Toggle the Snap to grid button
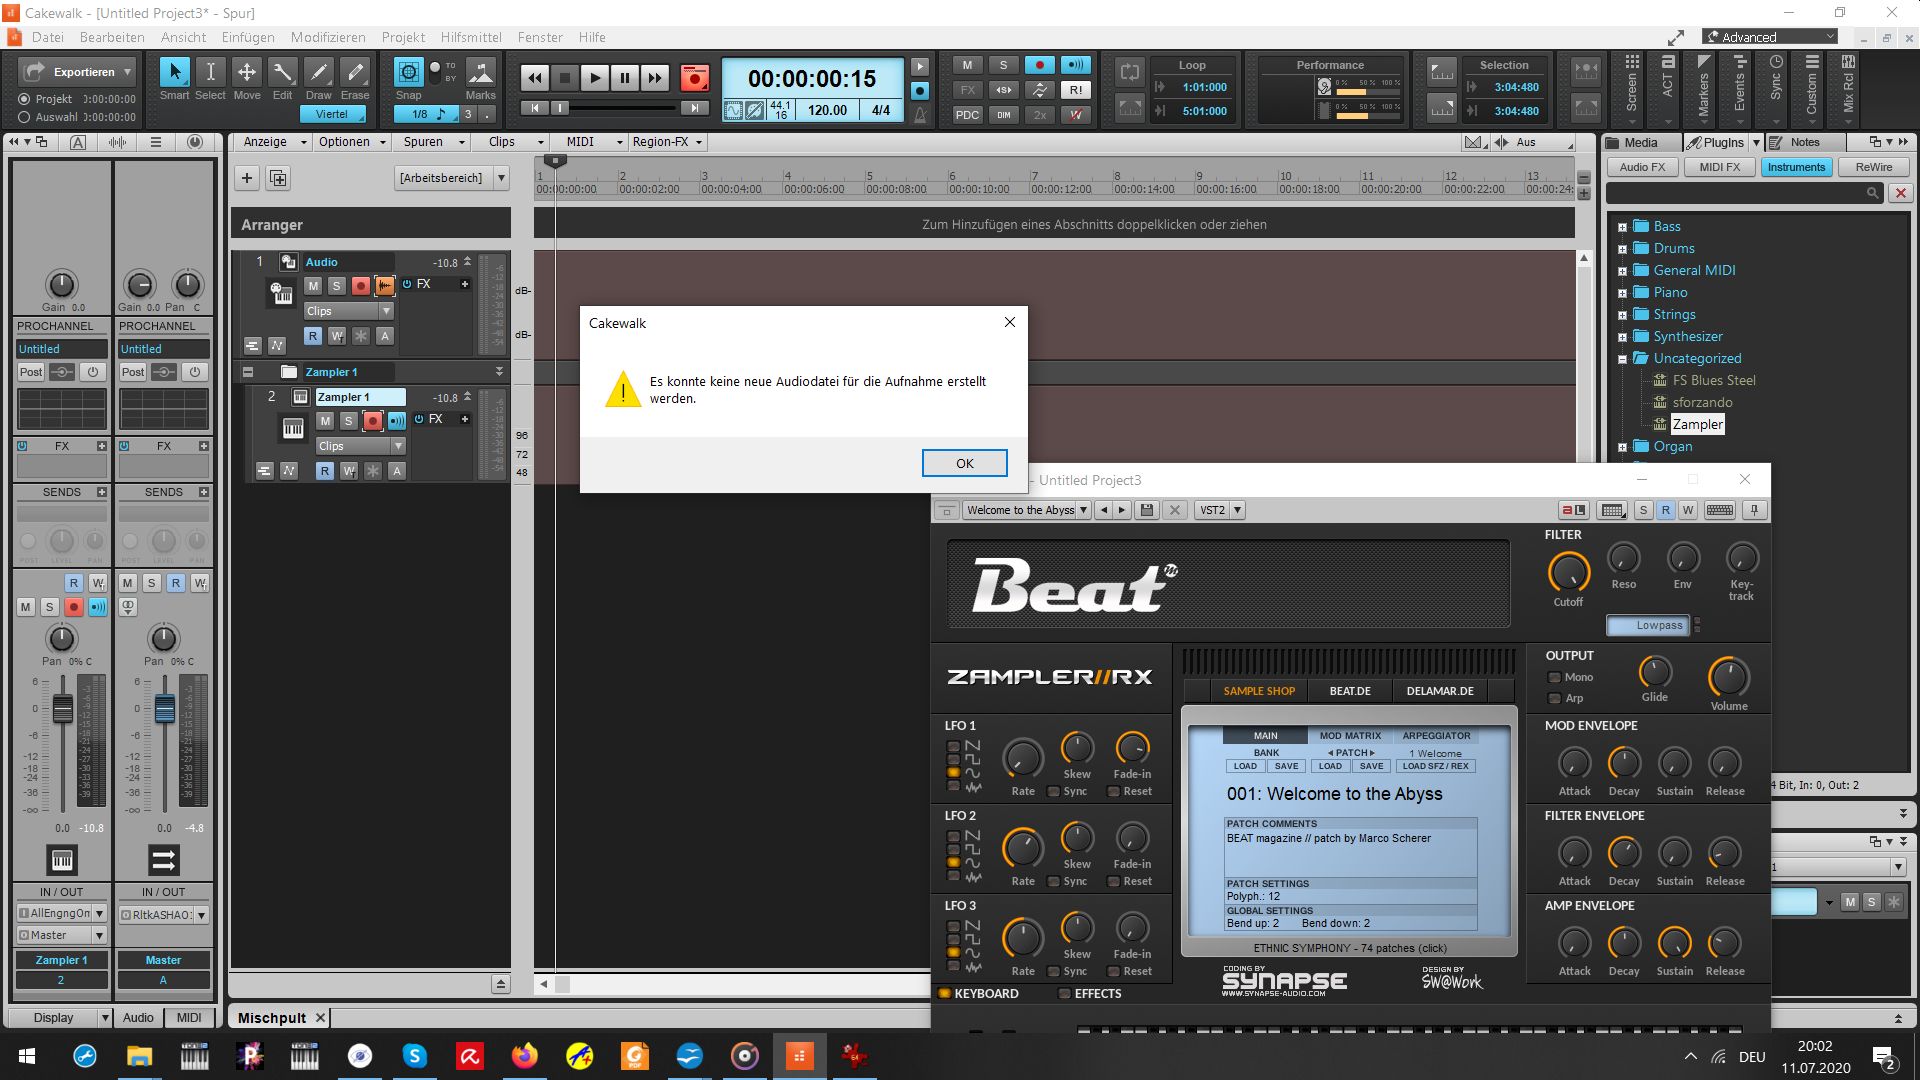The height and width of the screenshot is (1080, 1920). [x=408, y=72]
